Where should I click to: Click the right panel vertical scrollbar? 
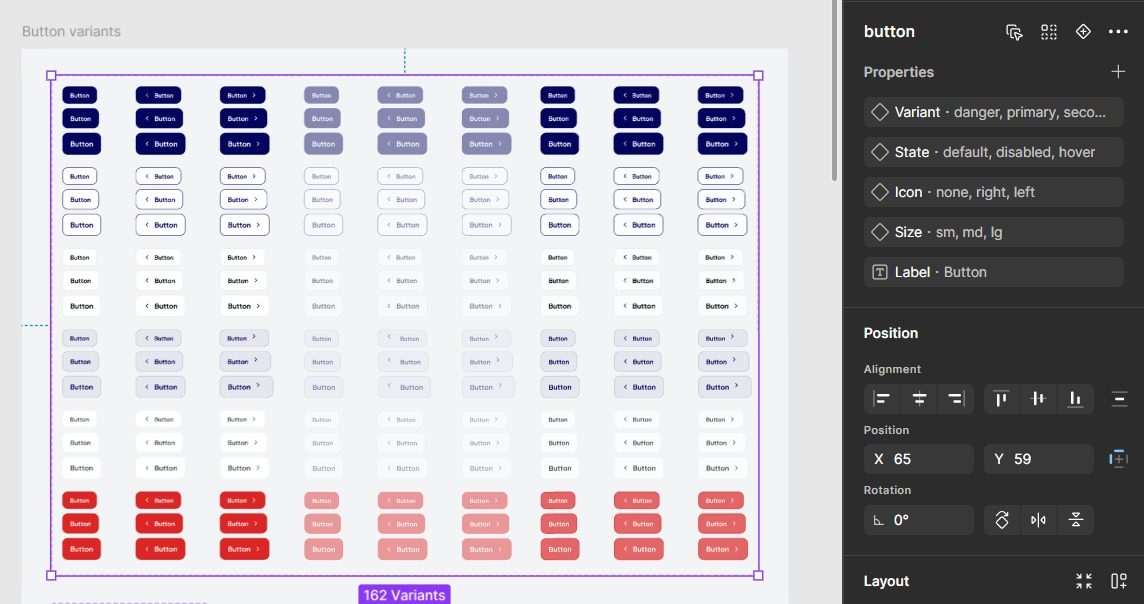coord(835,91)
